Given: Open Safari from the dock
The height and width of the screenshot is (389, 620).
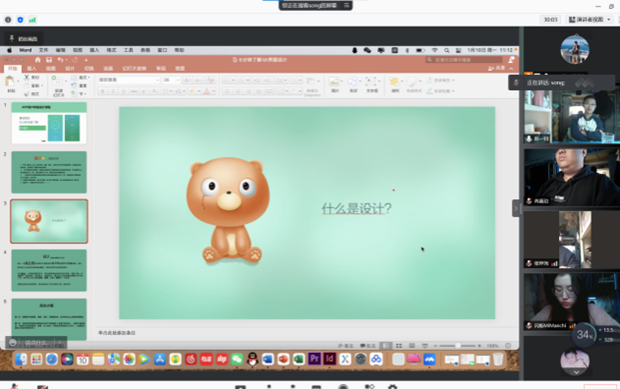Looking at the screenshot, I should (x=52, y=359).
